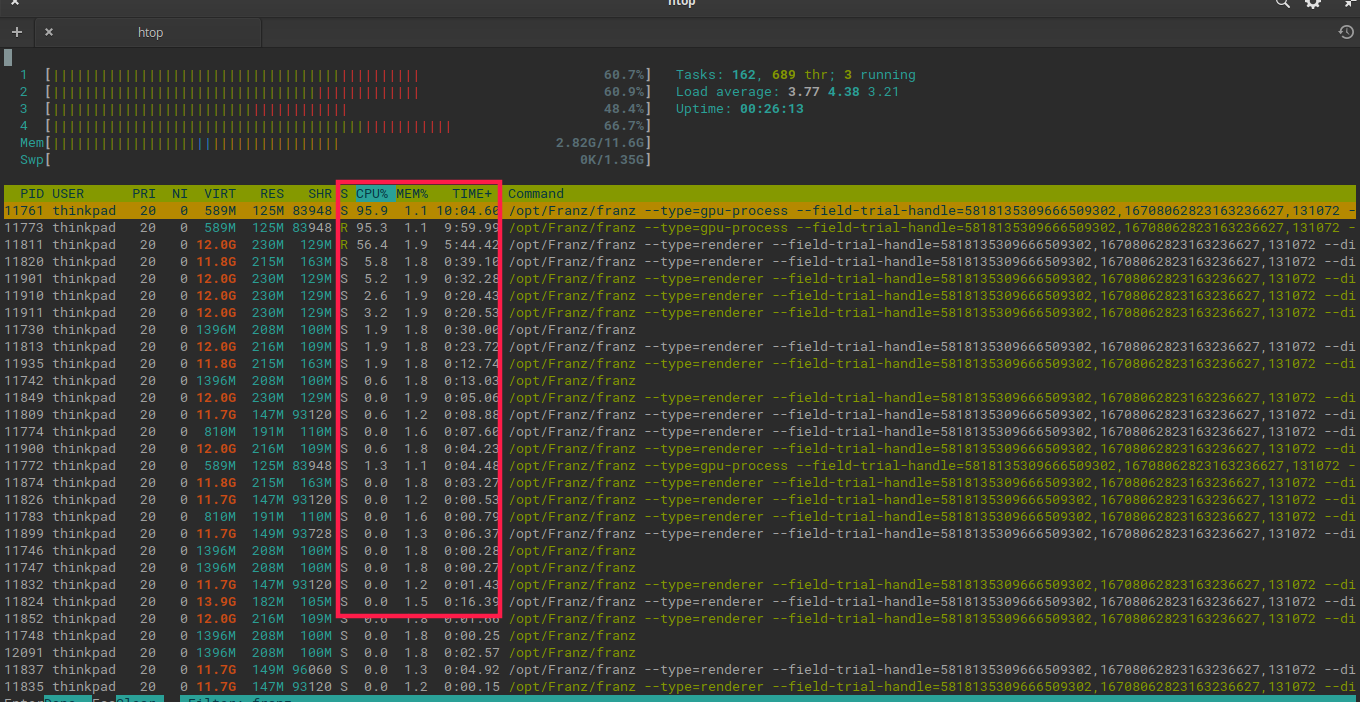The image size is (1360, 702).
Task: Sort by the CPU% column header
Action: tap(372, 194)
